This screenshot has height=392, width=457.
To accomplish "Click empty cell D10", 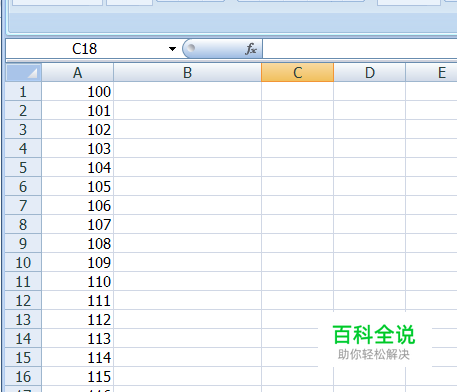I will coord(369,262).
